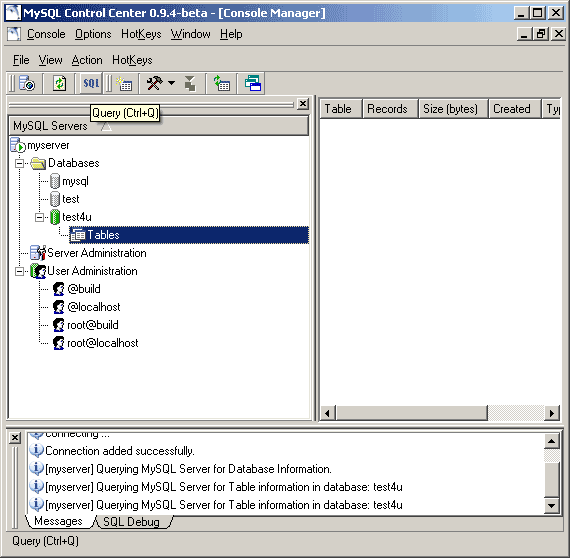
Task: Open the View menu
Action: coord(51,60)
